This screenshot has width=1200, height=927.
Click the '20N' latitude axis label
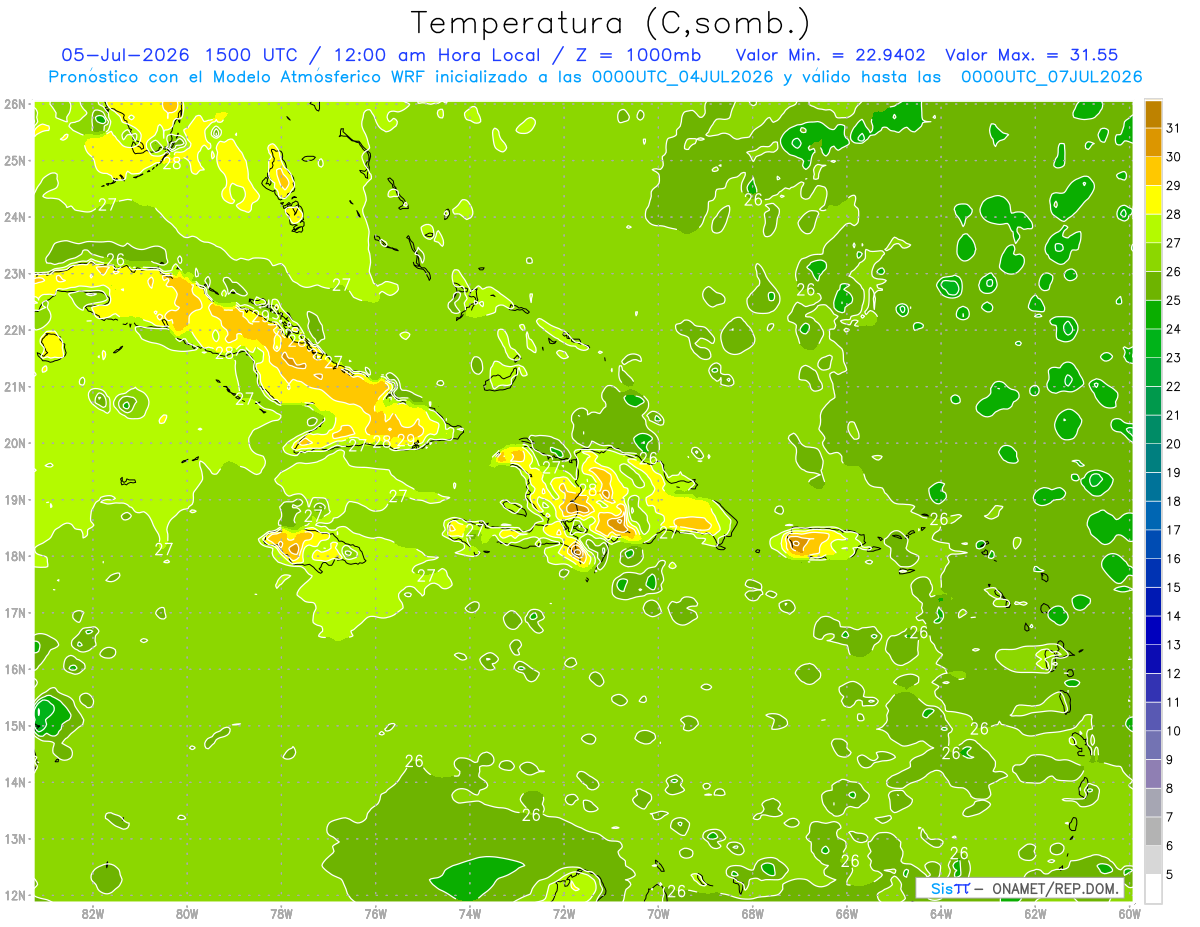pos(14,443)
